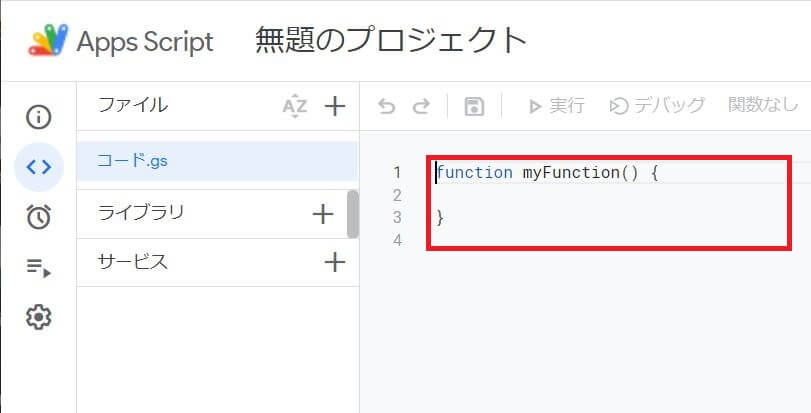Place cursor on line 3 closing brace
This screenshot has width=811, height=413.
(440, 217)
